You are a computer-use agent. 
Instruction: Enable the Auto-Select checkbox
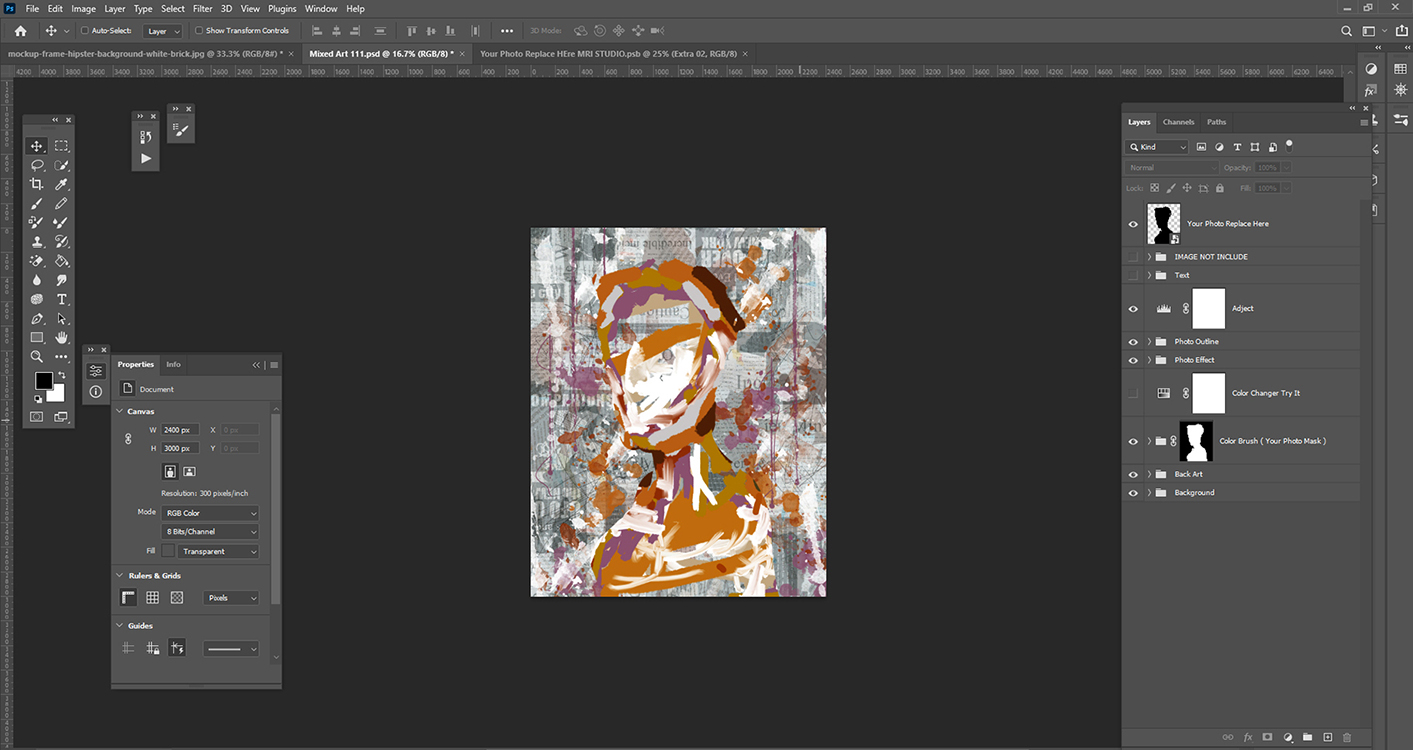84,31
